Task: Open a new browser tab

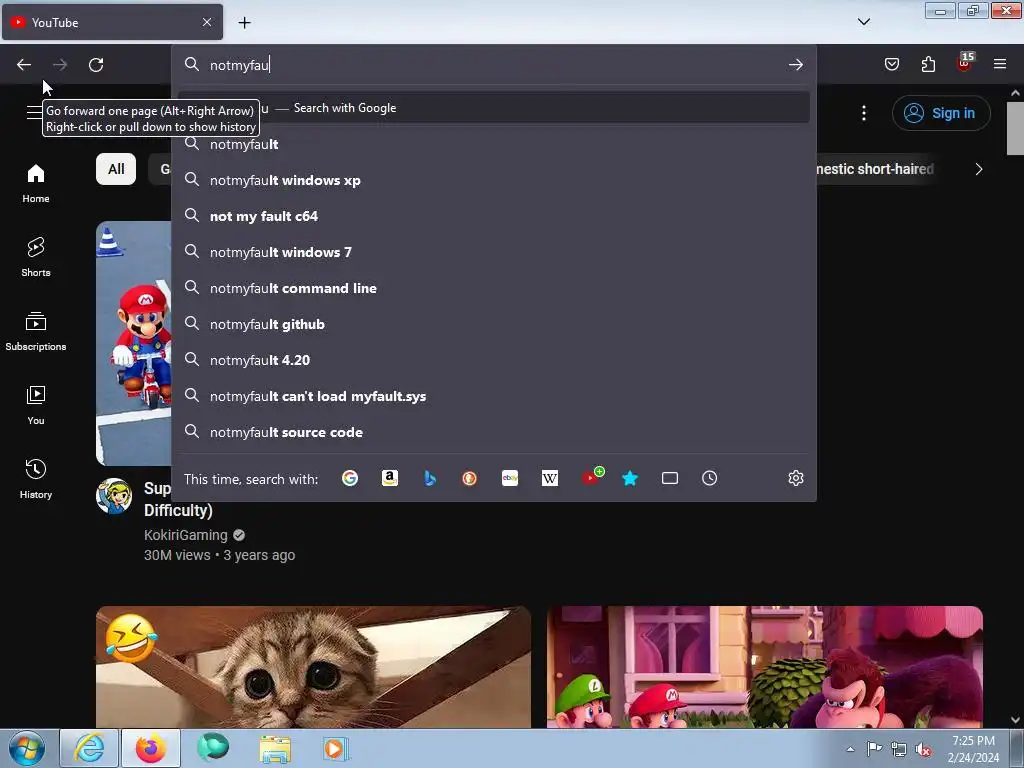Action: (244, 23)
